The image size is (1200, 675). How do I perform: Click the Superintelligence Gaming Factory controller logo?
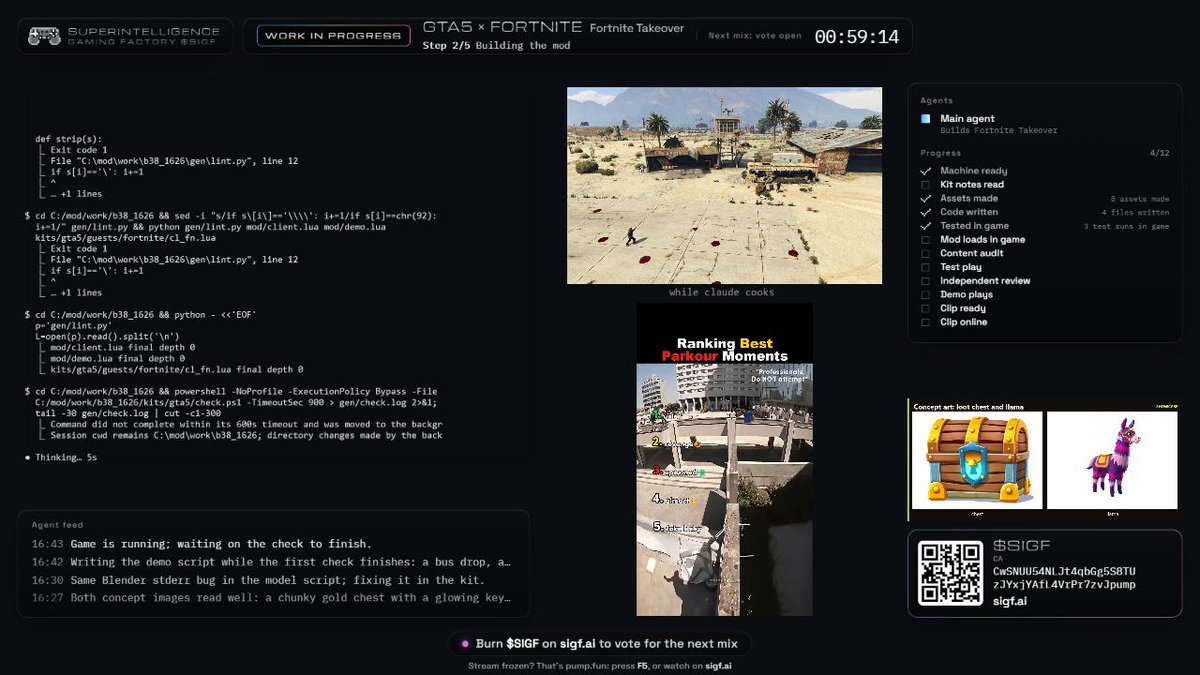(44, 36)
